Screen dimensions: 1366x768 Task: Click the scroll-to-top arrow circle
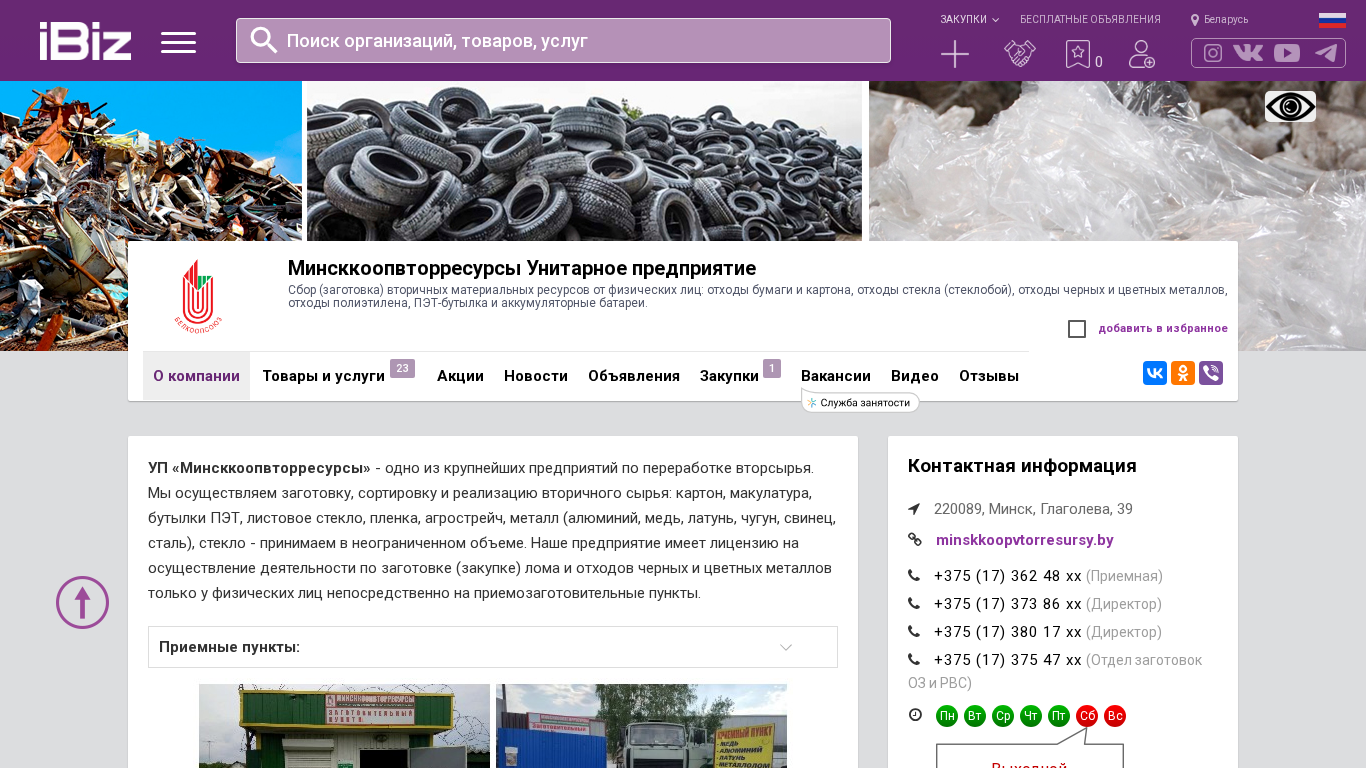coord(82,602)
